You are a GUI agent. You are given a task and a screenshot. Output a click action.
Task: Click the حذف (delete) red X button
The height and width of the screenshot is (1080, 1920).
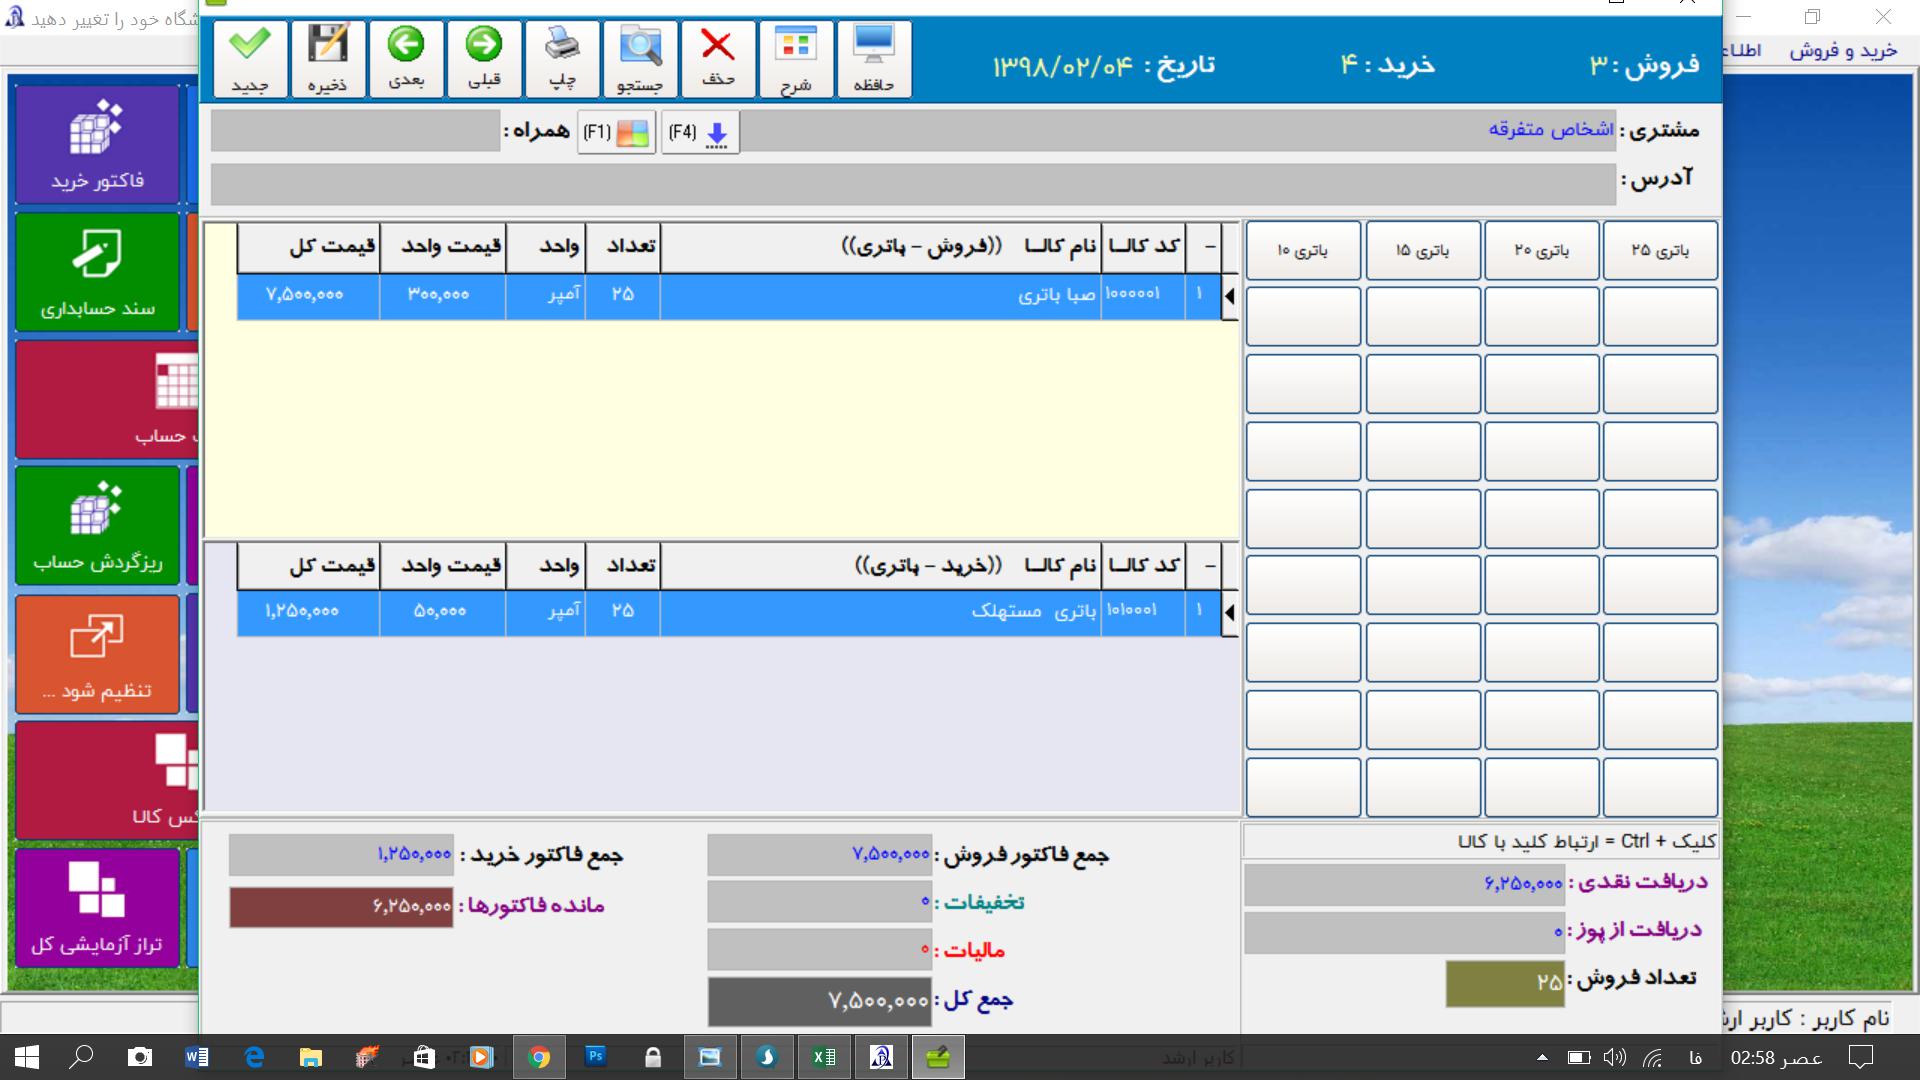click(x=718, y=60)
